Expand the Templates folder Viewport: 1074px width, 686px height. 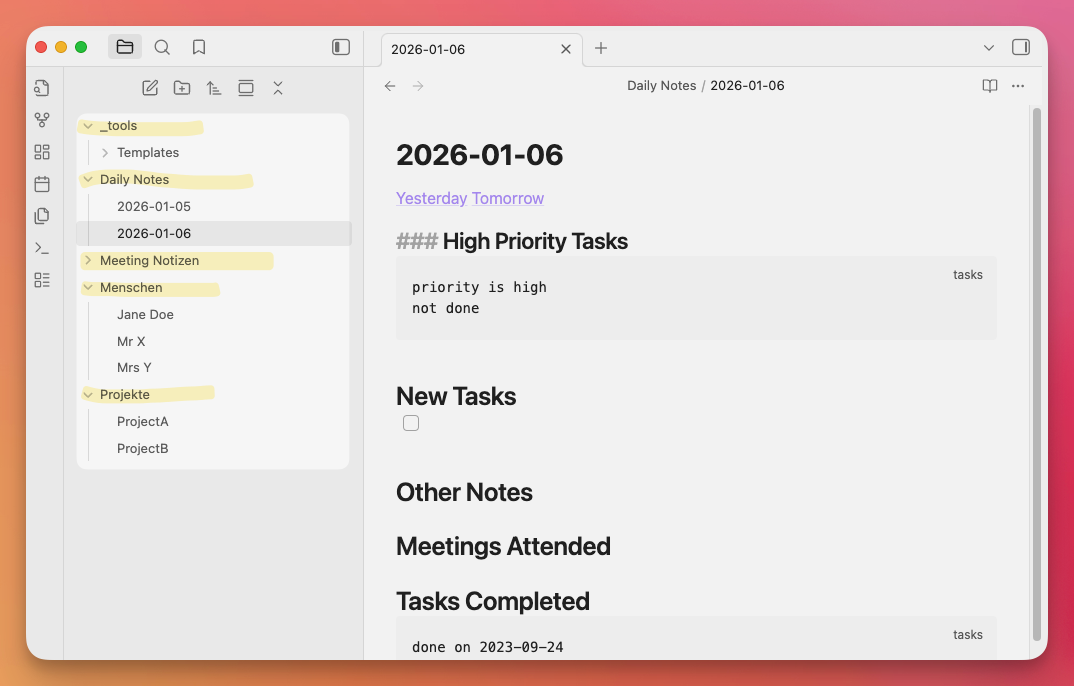tap(105, 153)
